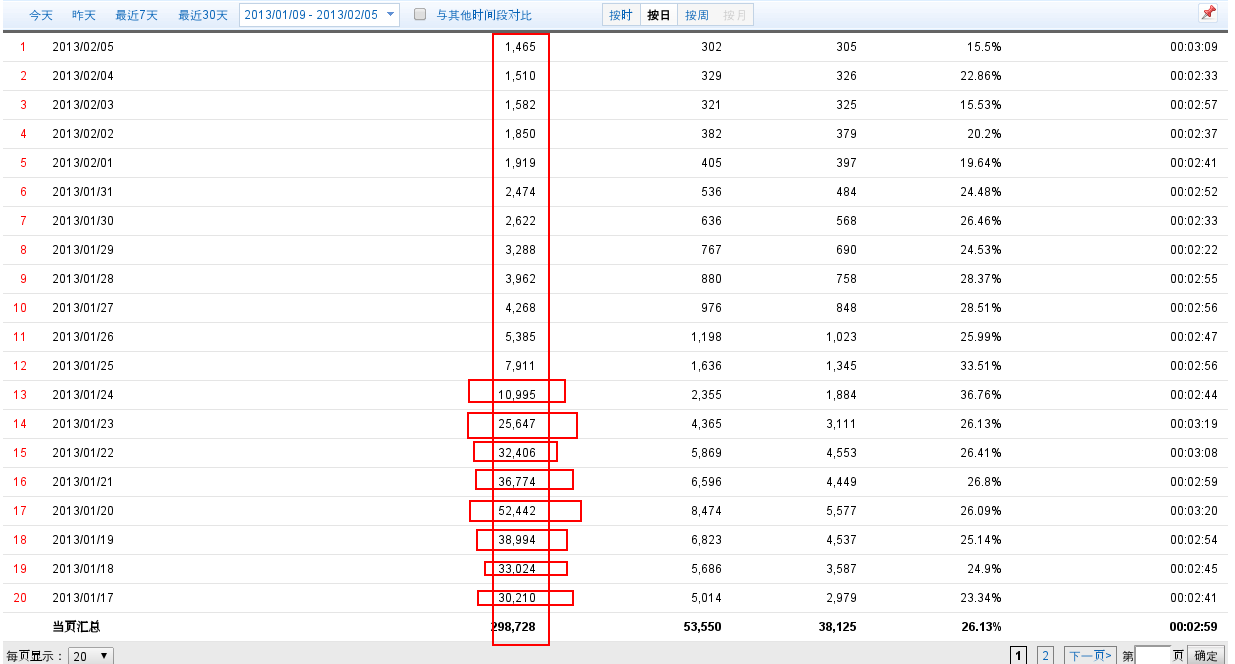
Task: Go to page 2 of results
Action: click(x=1045, y=656)
